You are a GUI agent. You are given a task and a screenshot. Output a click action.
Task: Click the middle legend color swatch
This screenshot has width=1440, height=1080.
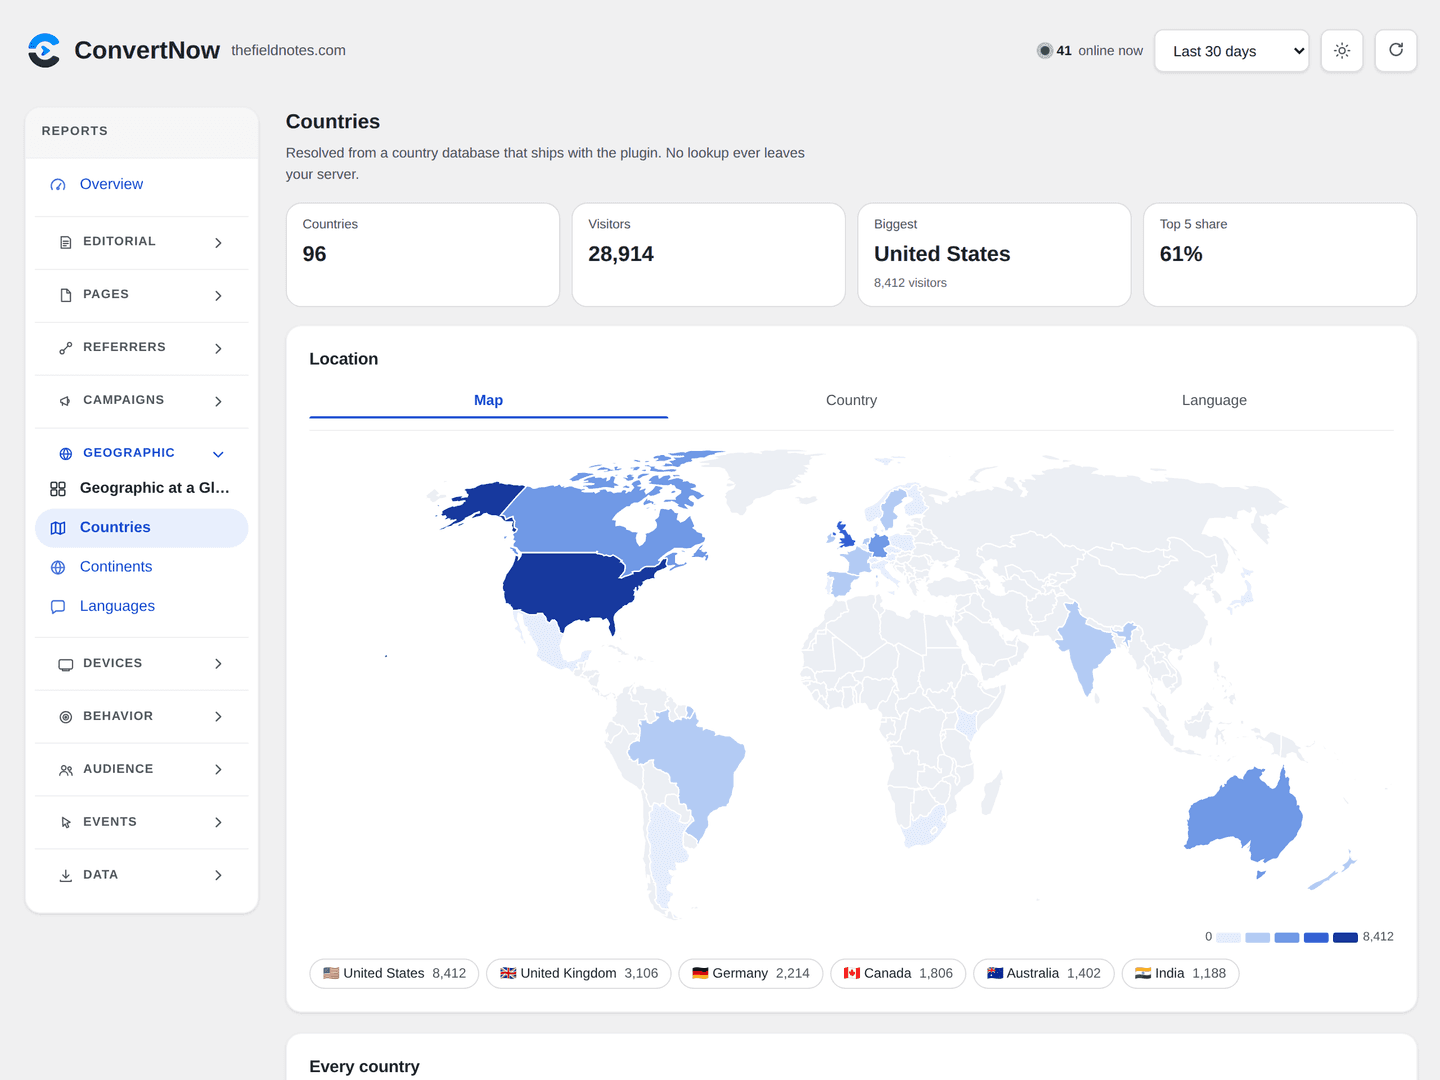(1287, 937)
